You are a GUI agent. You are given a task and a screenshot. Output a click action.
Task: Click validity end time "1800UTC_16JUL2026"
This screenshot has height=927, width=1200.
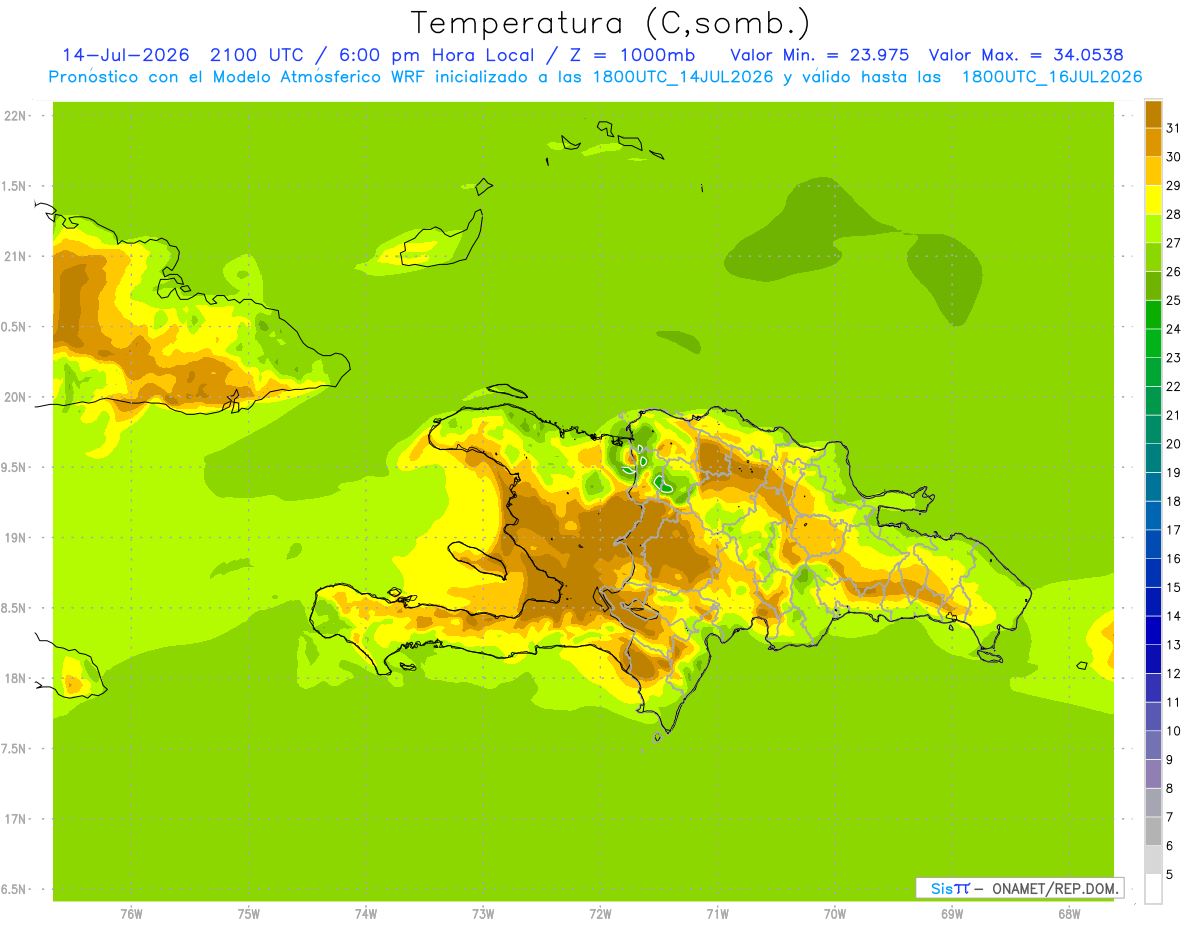point(1052,77)
